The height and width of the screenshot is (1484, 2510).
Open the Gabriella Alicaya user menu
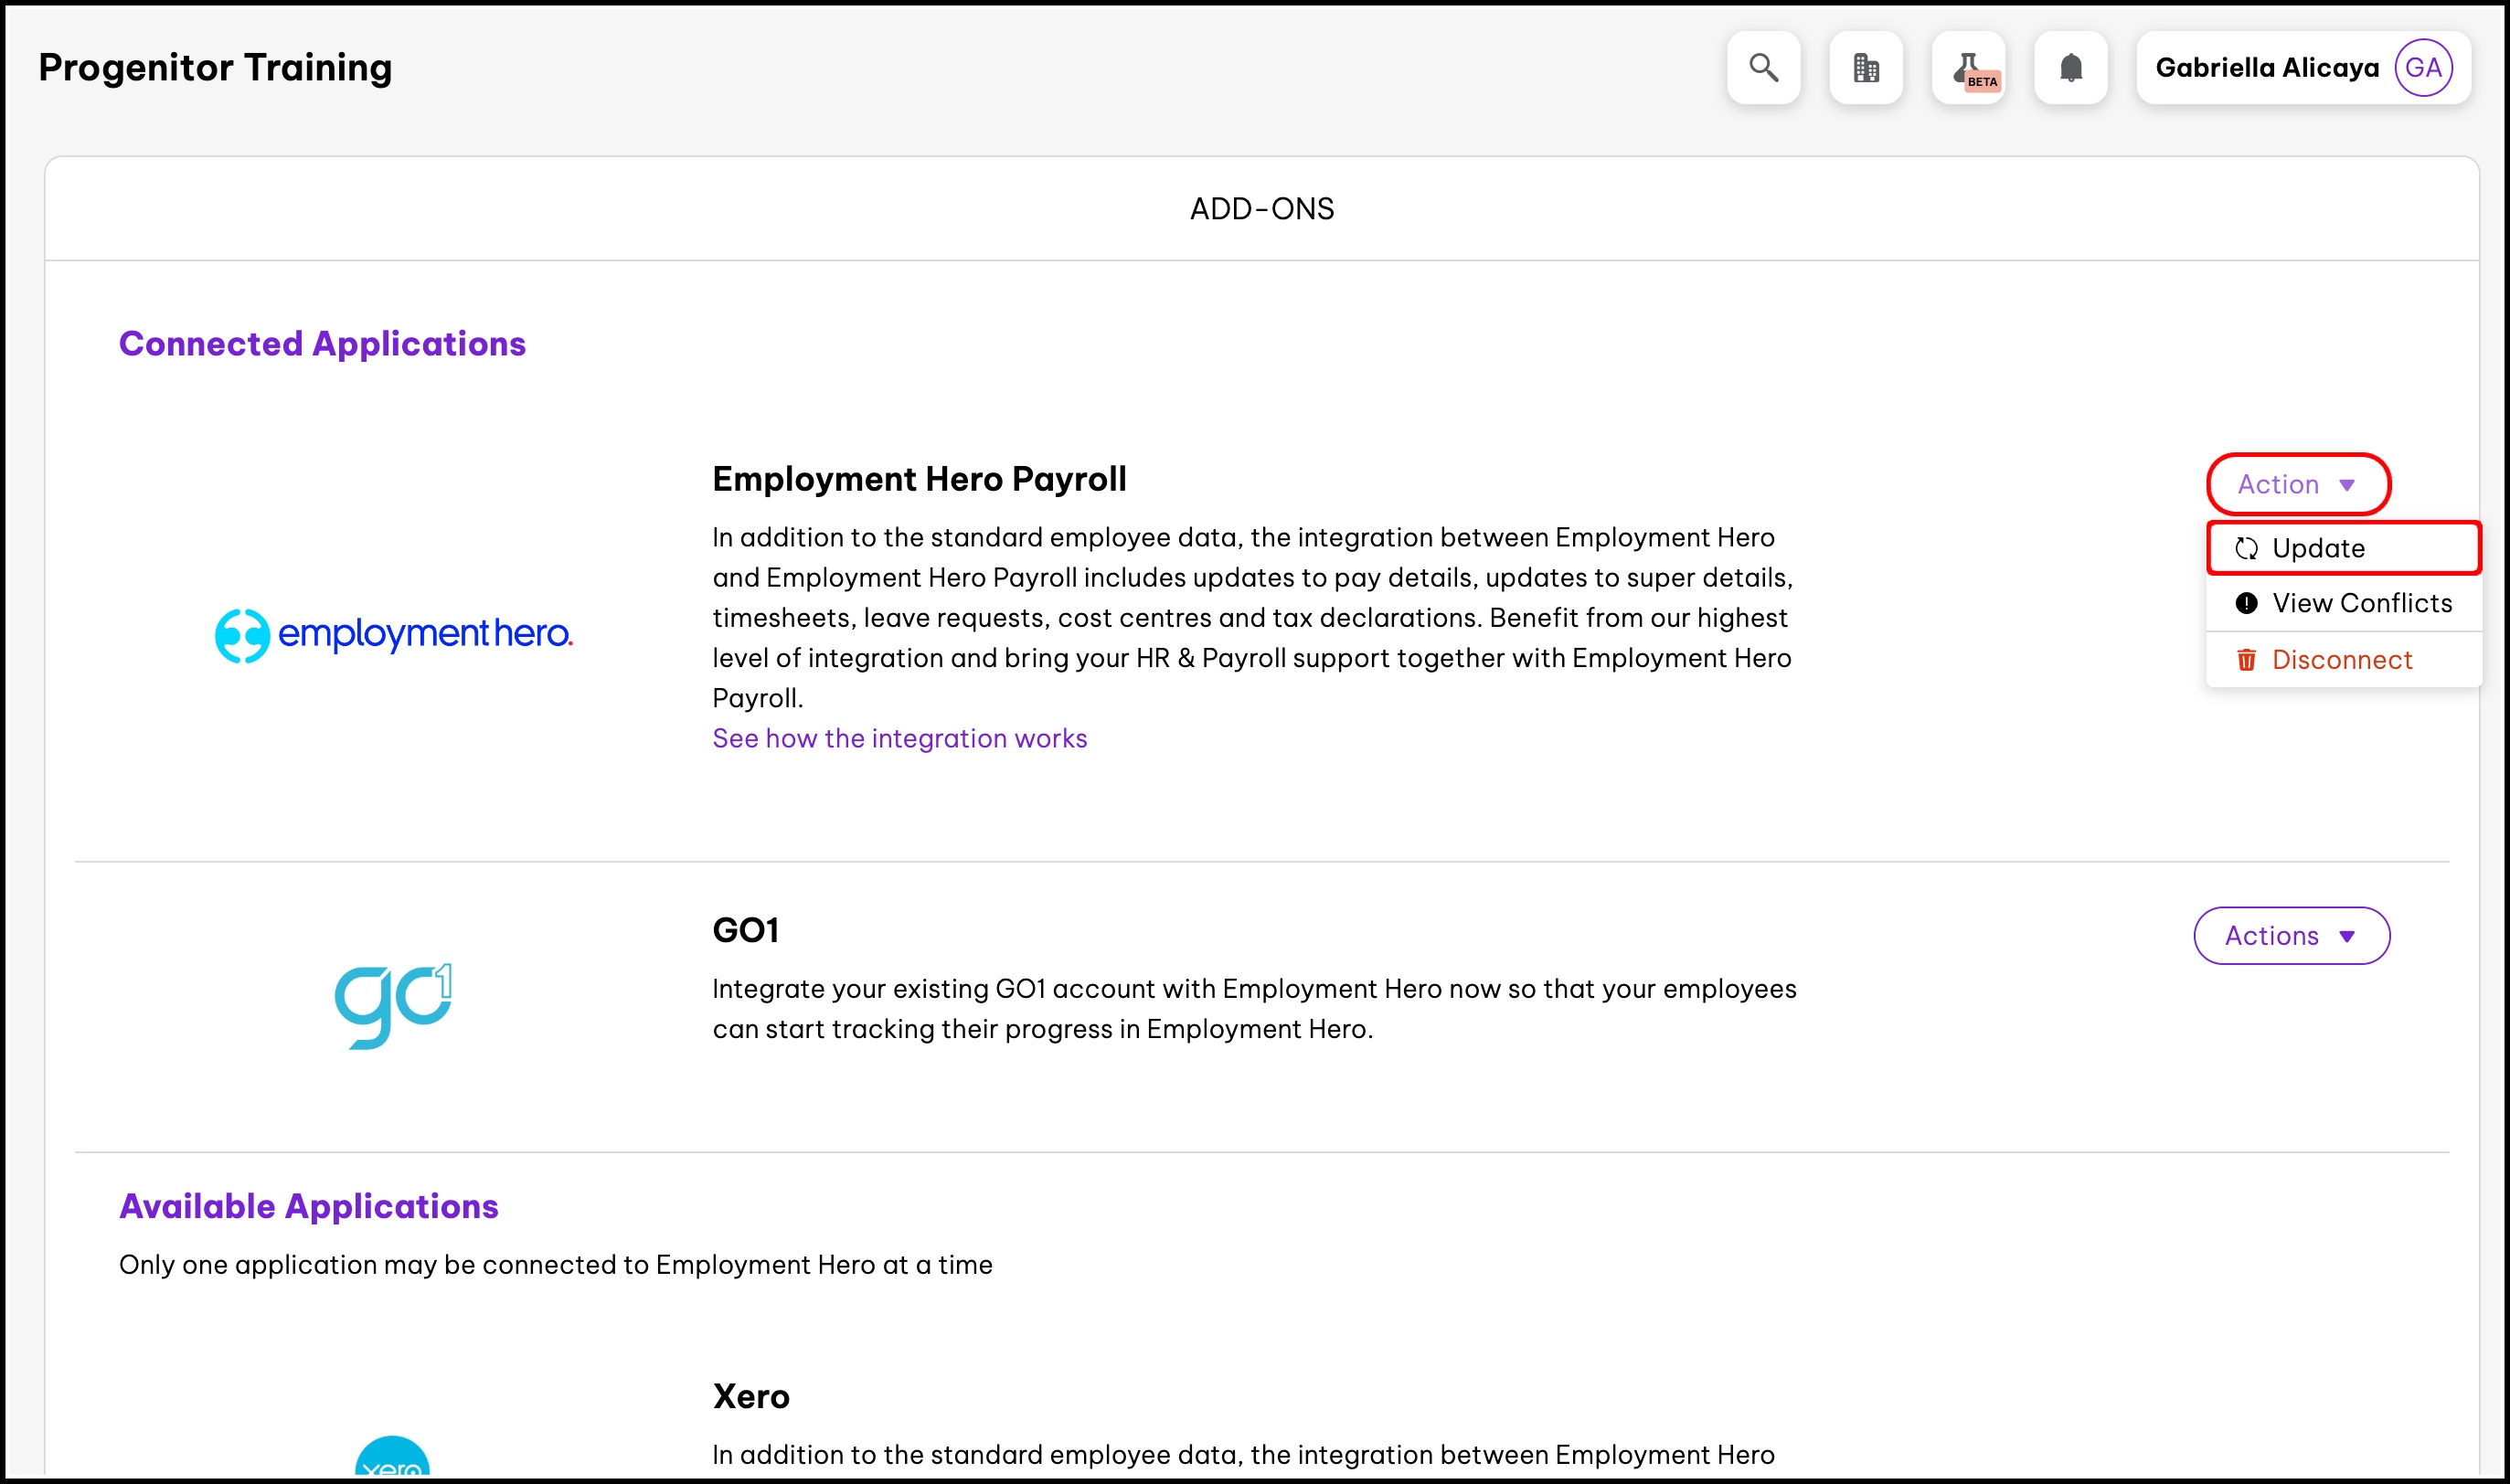(2304, 68)
